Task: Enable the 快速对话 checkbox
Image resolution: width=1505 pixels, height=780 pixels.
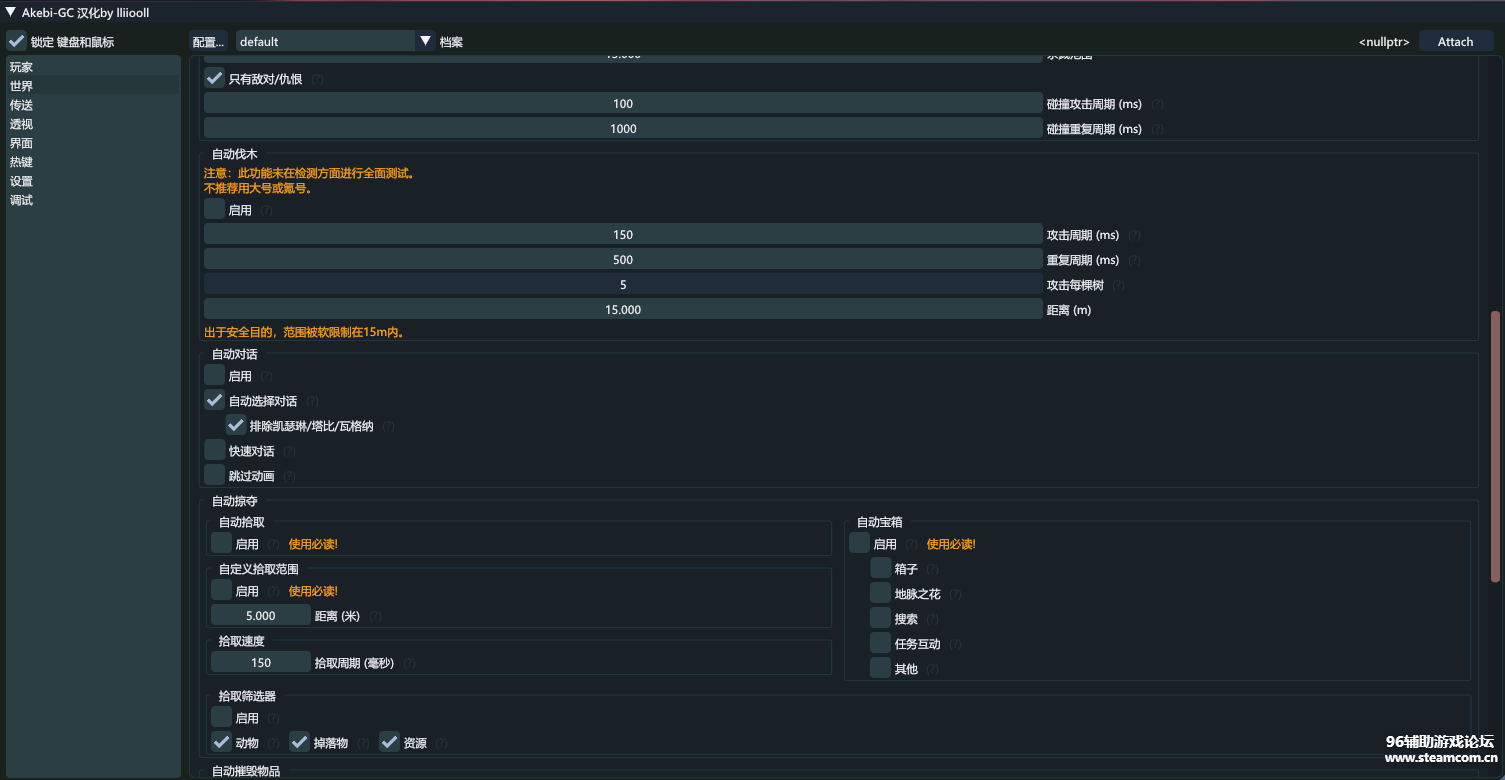Action: (x=215, y=450)
